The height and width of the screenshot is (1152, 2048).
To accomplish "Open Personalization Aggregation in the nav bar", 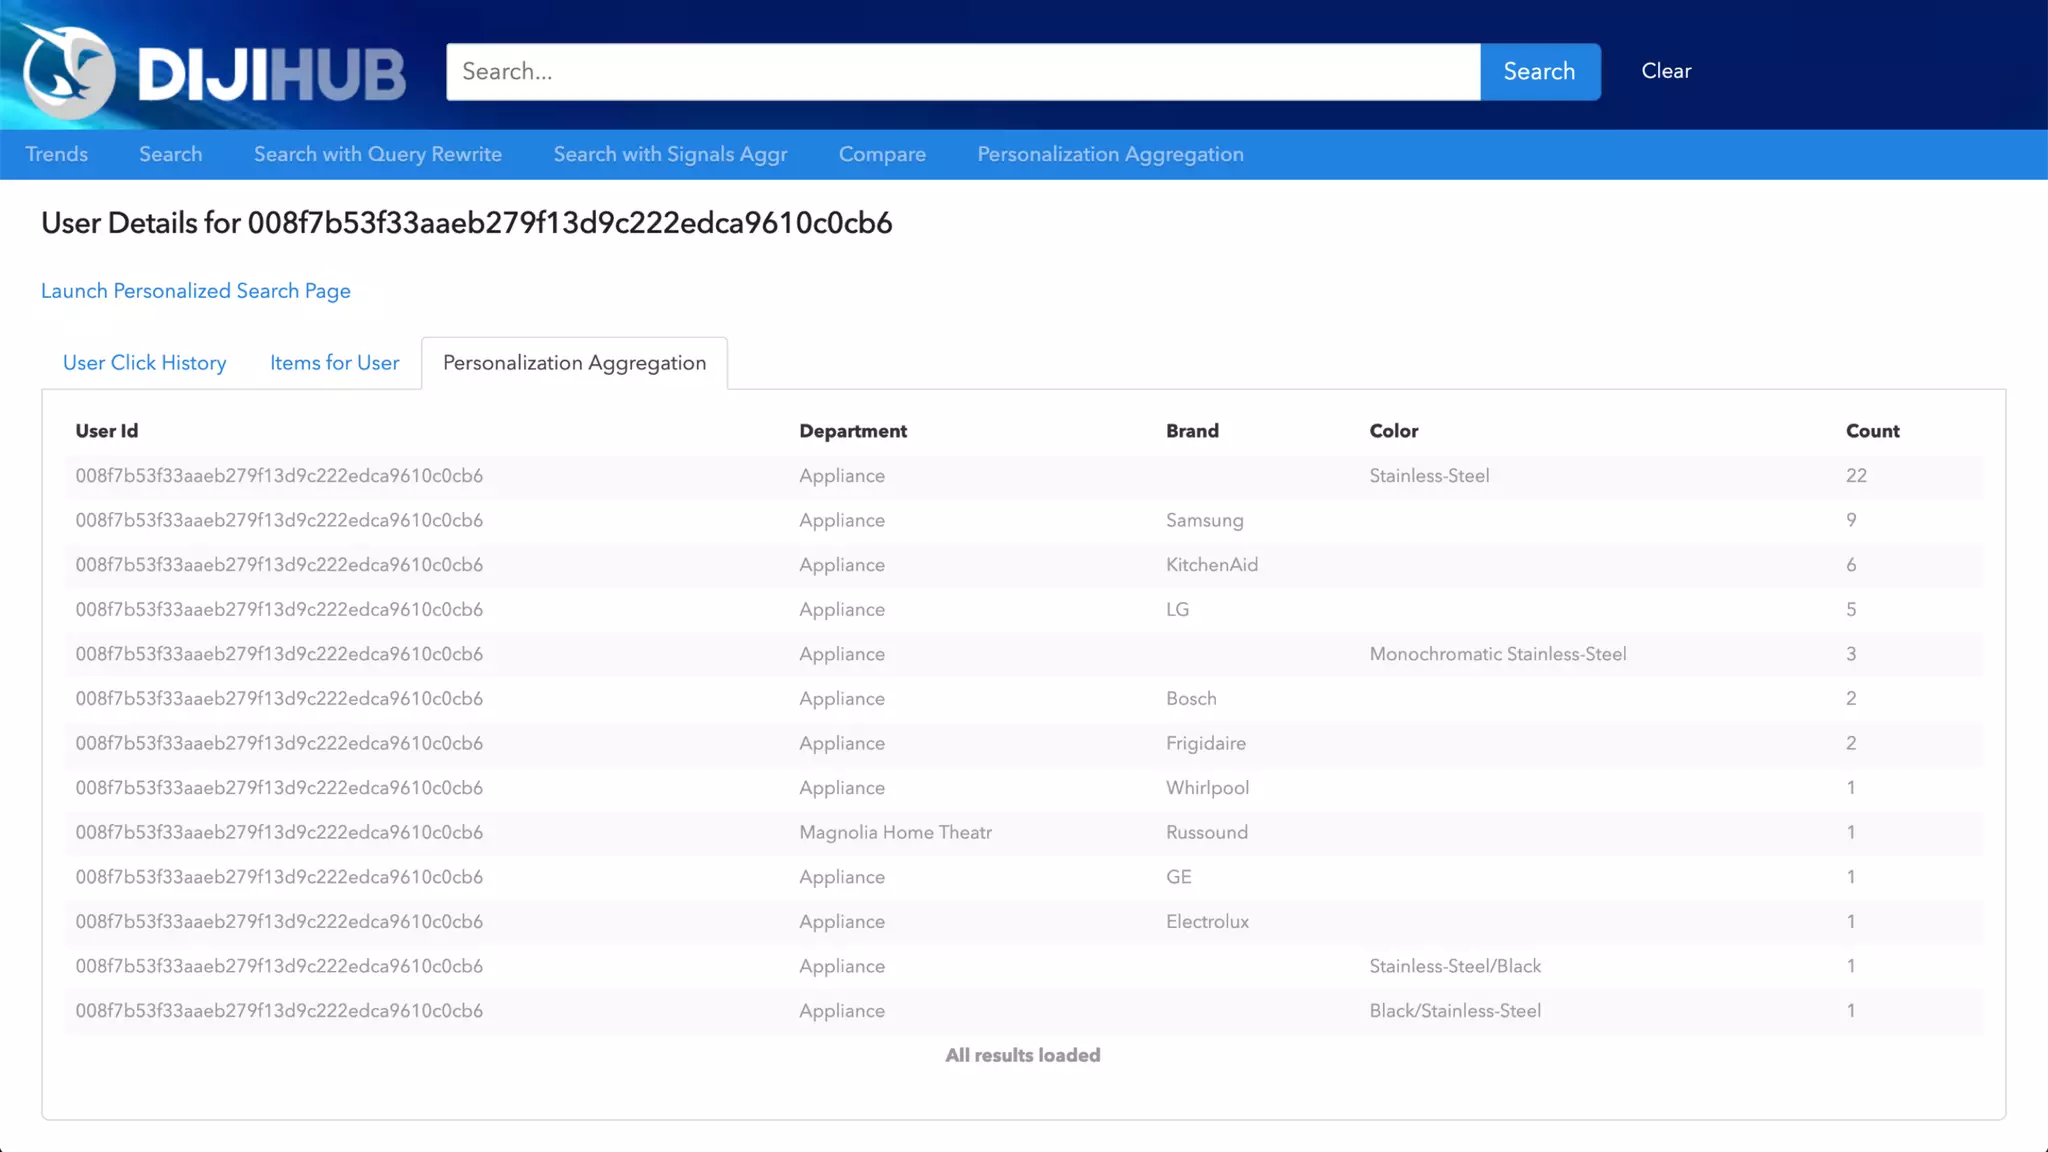I will tap(1110, 154).
